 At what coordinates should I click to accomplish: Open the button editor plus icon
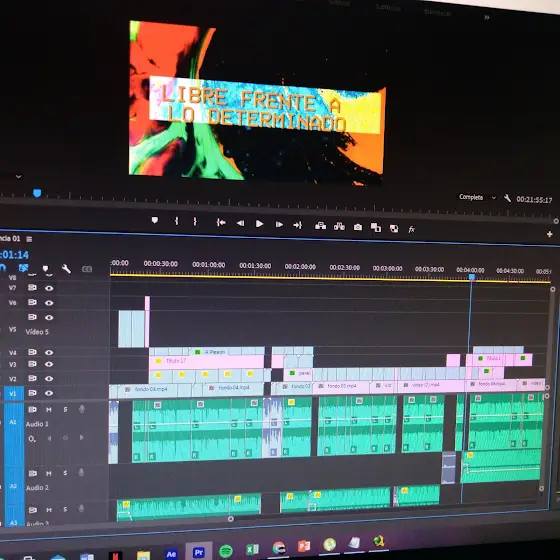(549, 234)
